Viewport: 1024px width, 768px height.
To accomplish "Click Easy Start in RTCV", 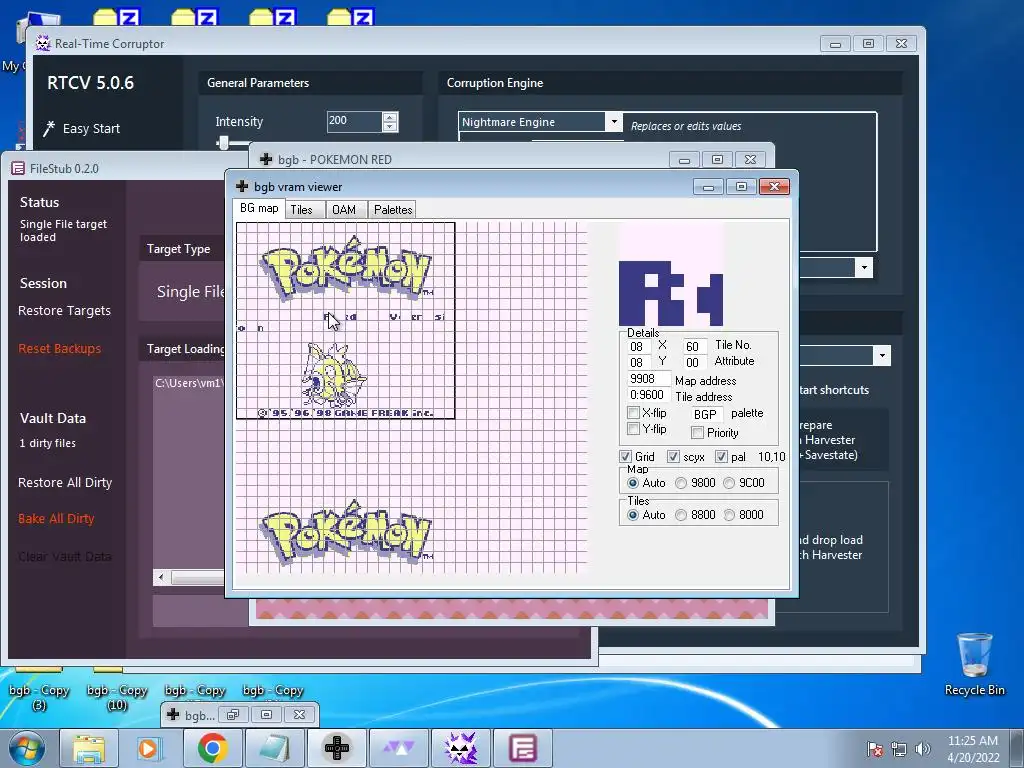I will (91, 129).
